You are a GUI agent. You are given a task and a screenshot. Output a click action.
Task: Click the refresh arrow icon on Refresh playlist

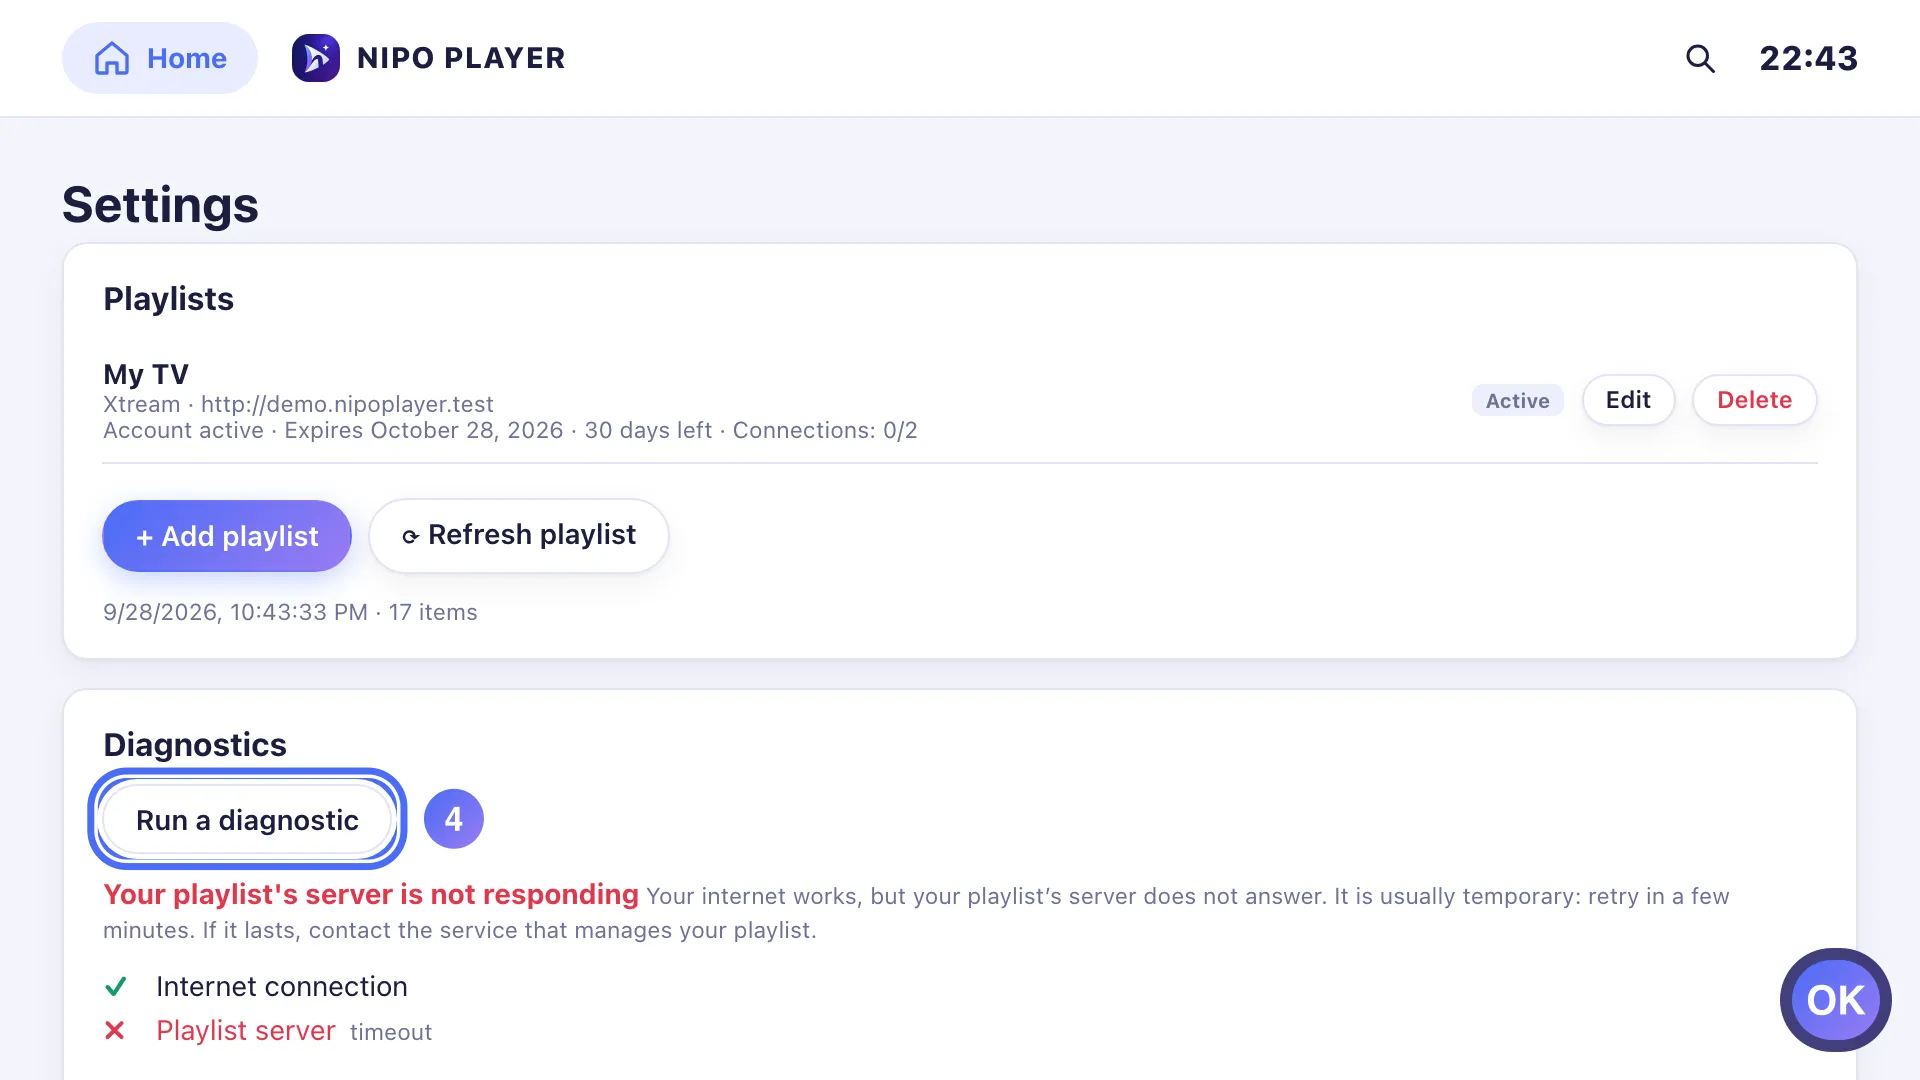tap(410, 537)
